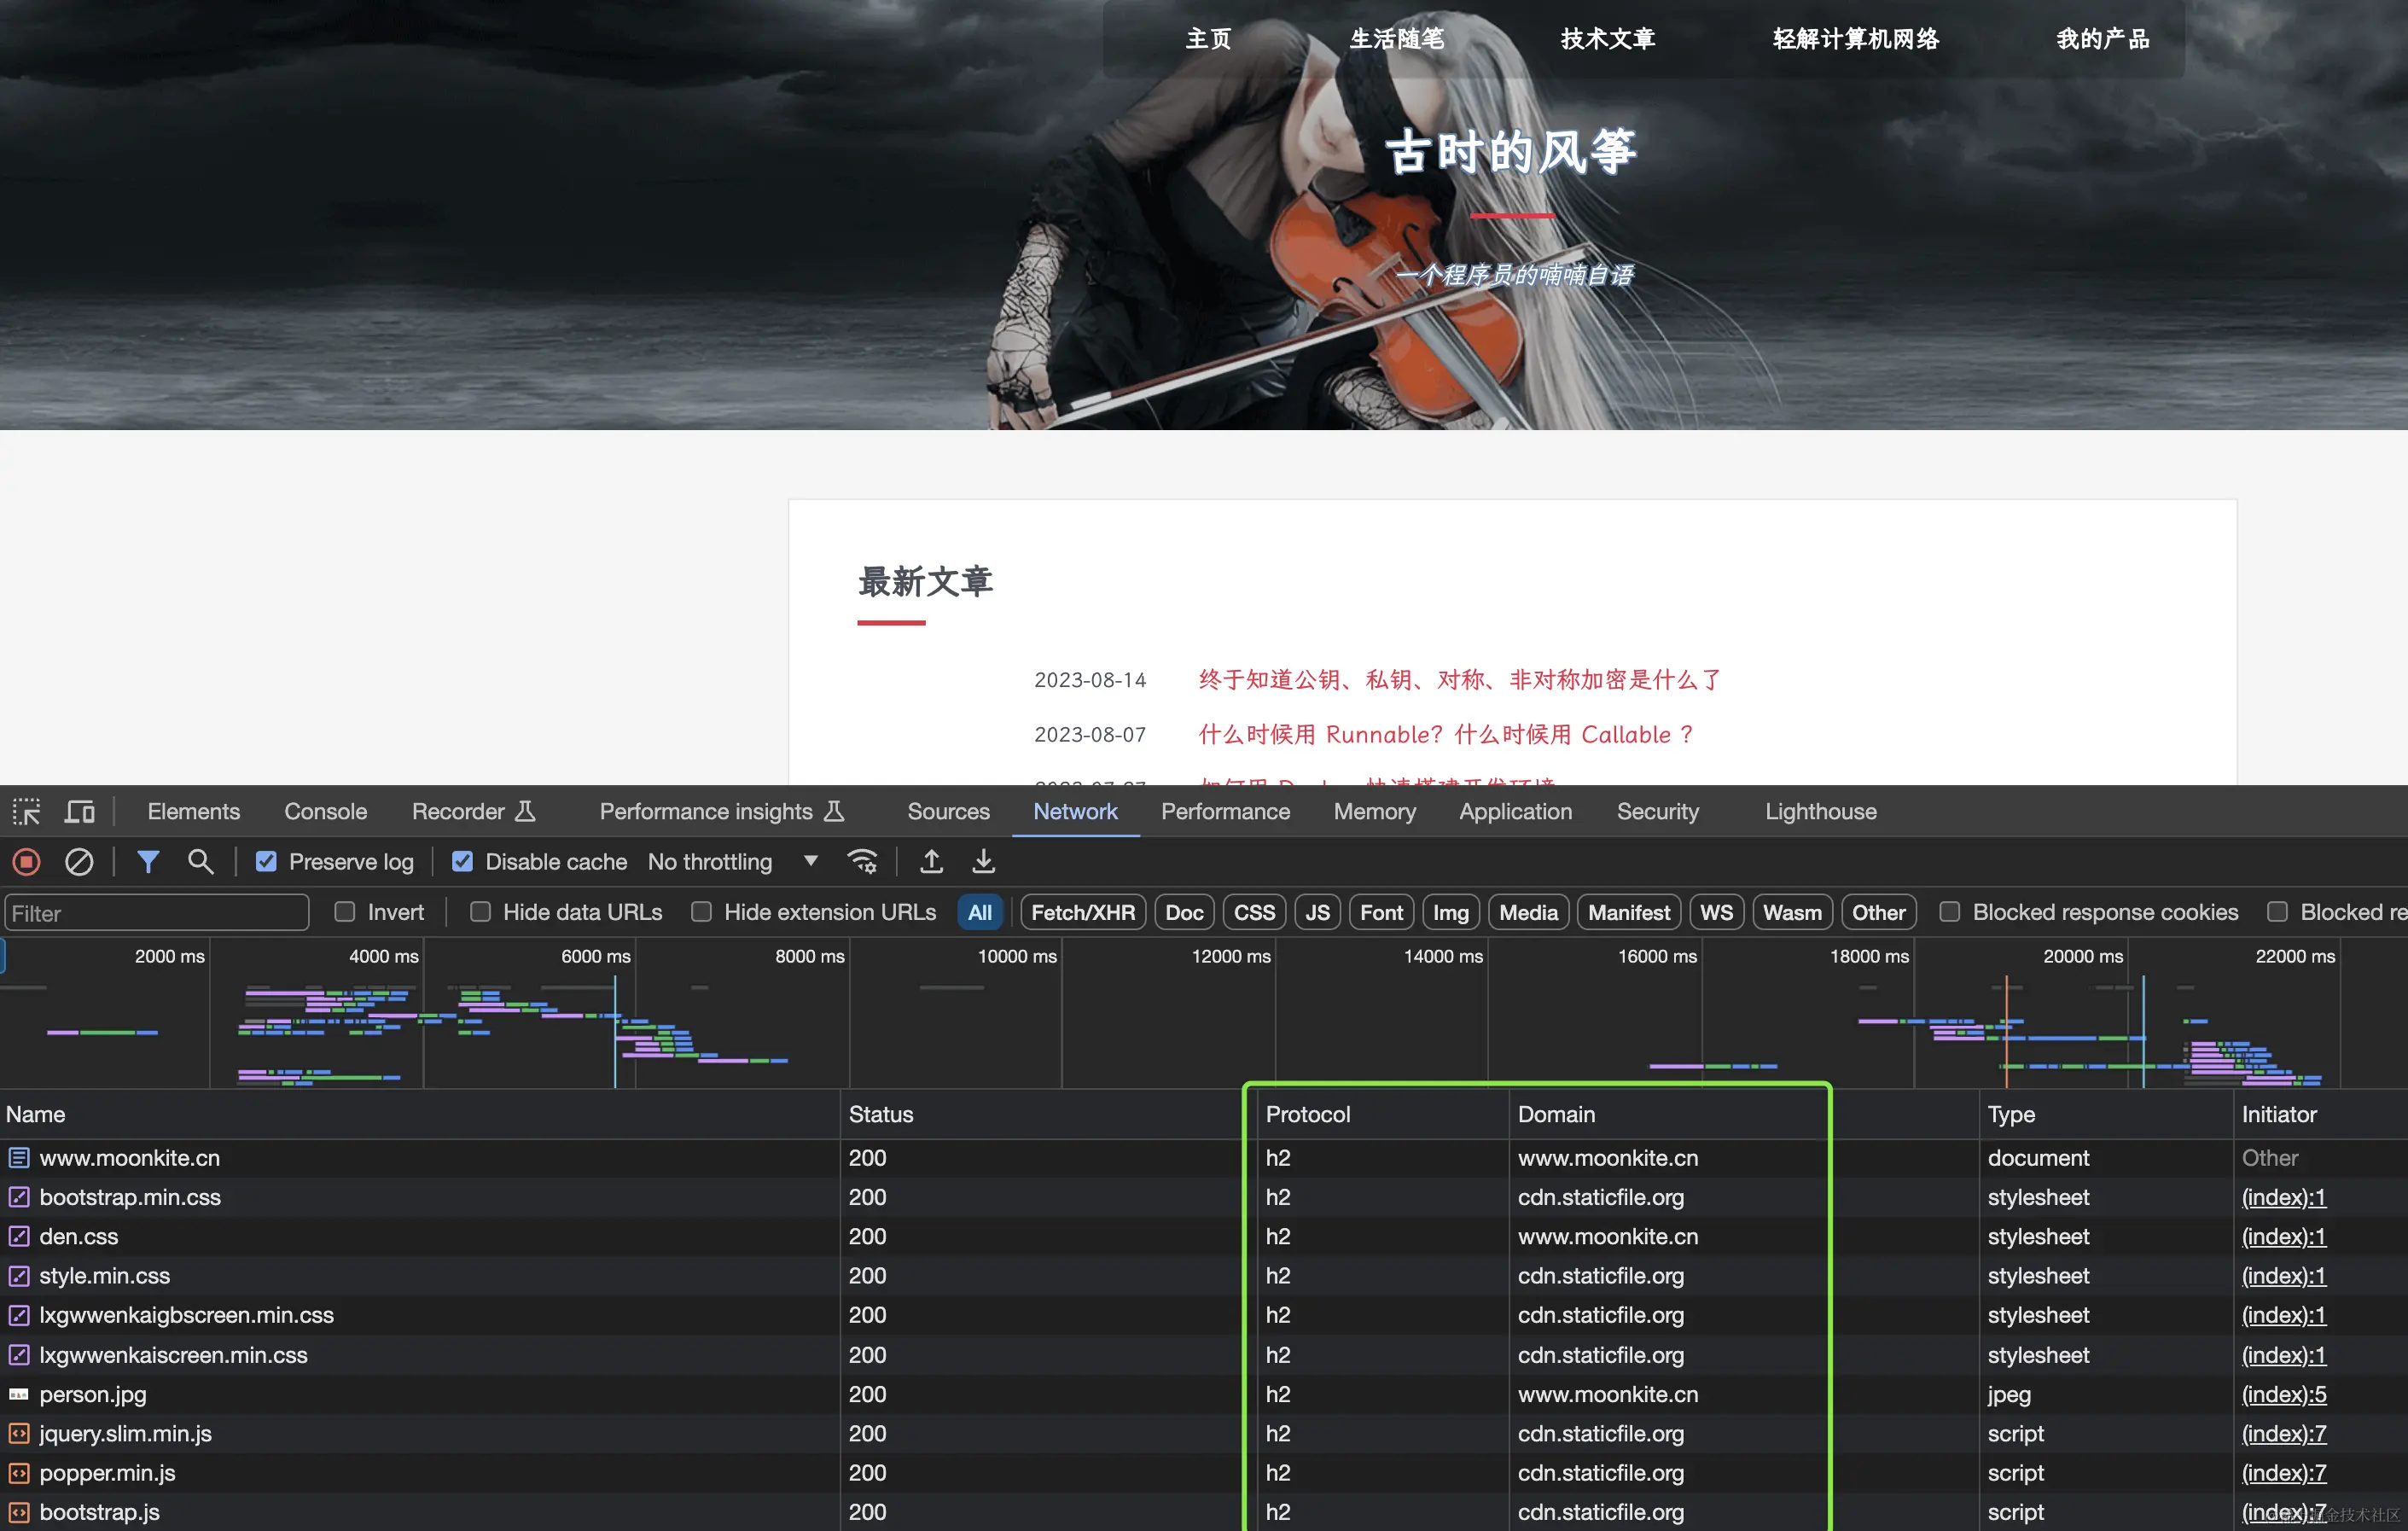Clear the network log

click(x=79, y=861)
